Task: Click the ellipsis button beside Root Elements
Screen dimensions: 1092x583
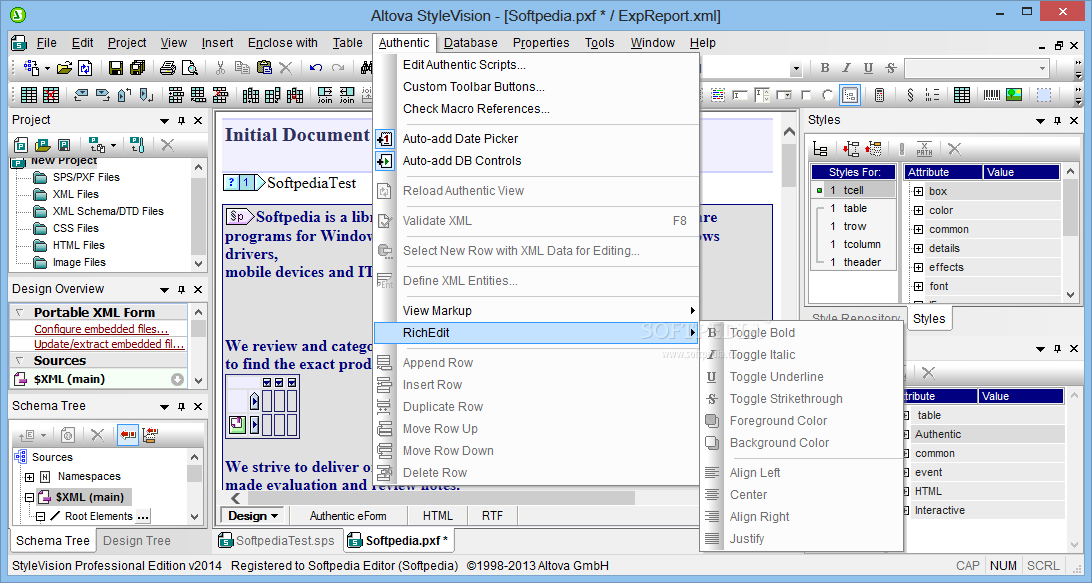Action: [x=143, y=517]
